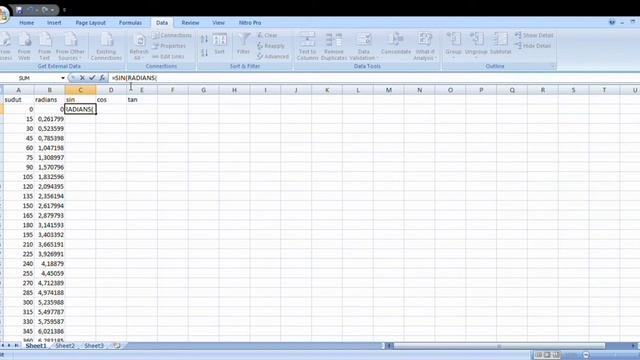Switch to Page Layout tab

tap(91, 23)
